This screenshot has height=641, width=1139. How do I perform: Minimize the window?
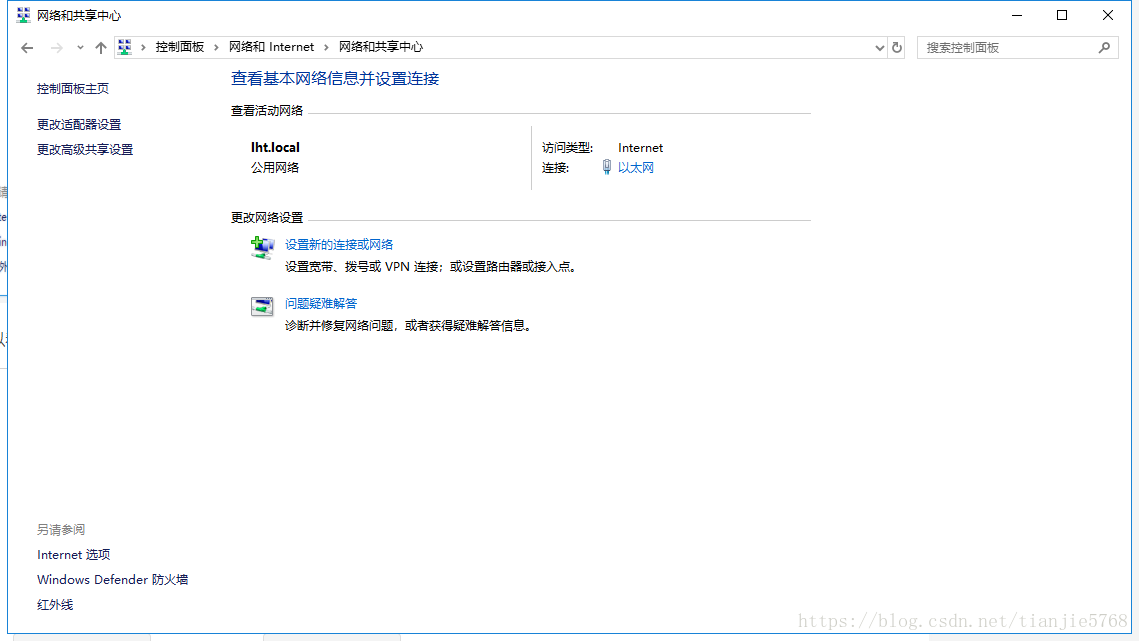tap(1017, 15)
